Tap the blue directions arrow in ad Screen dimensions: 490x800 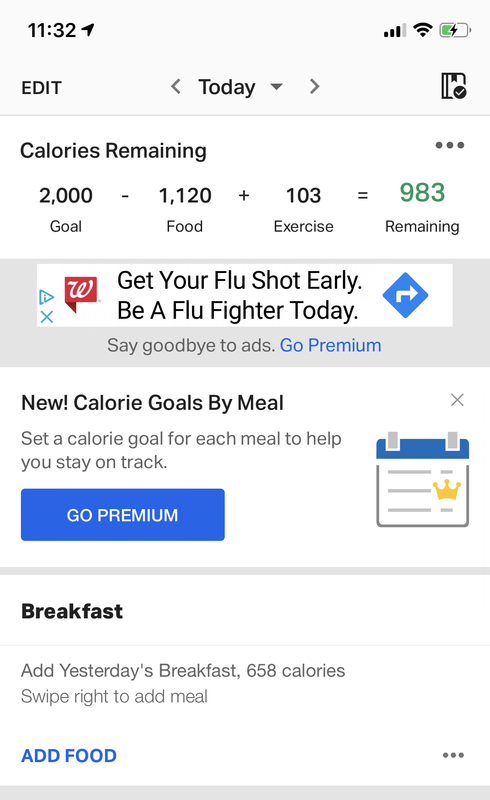coord(405,295)
